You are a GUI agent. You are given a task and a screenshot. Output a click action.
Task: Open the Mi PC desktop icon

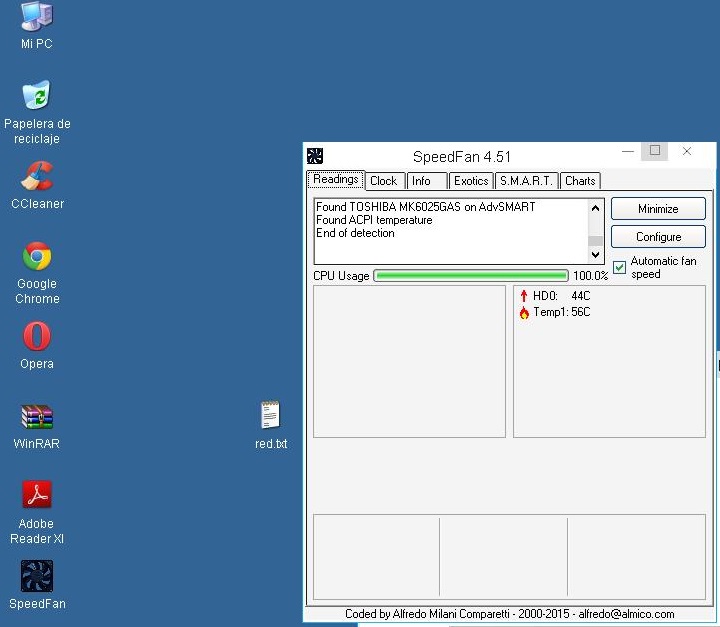[37, 25]
